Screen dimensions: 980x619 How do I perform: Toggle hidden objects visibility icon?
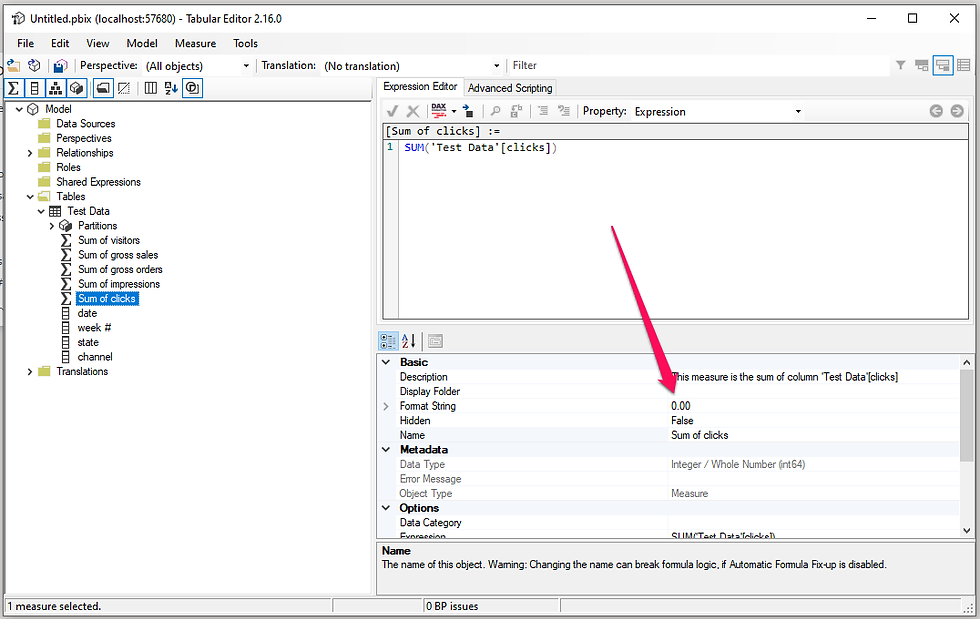(x=124, y=88)
